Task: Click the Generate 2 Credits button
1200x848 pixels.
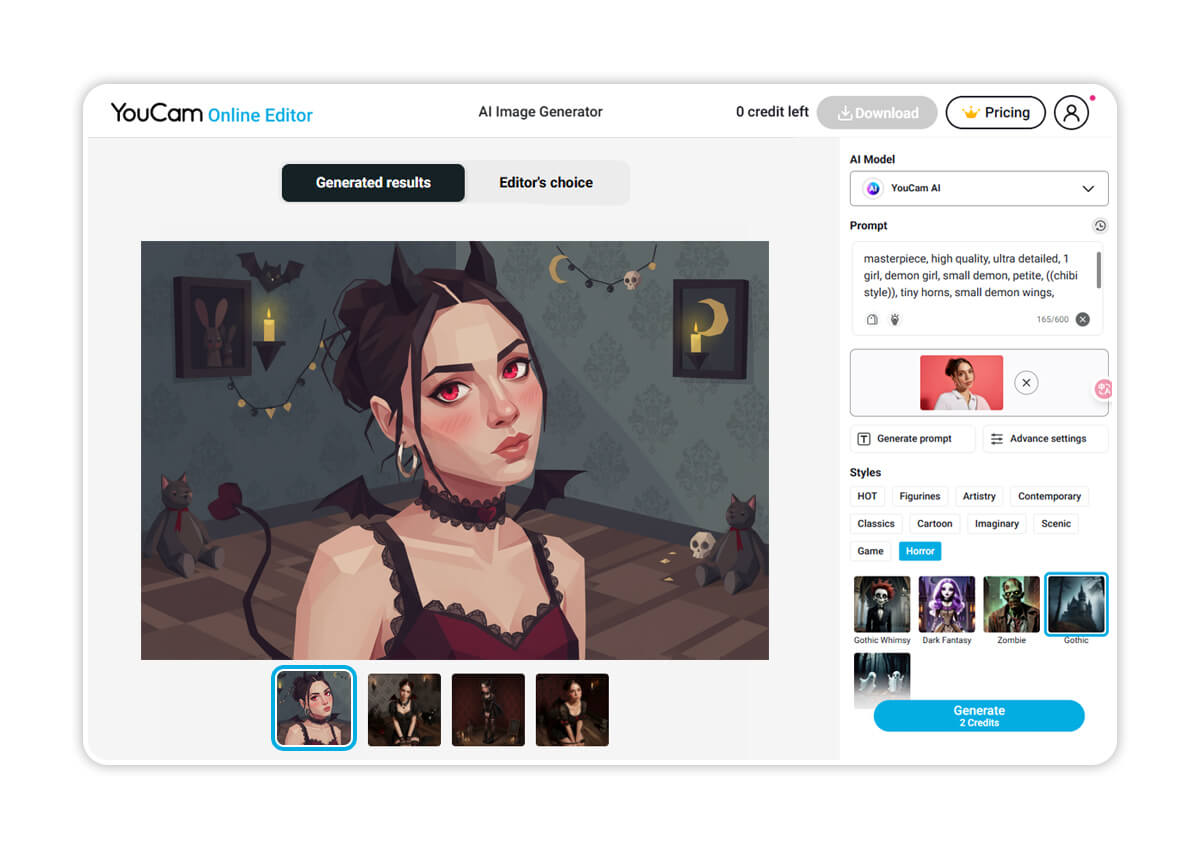Action: (979, 716)
